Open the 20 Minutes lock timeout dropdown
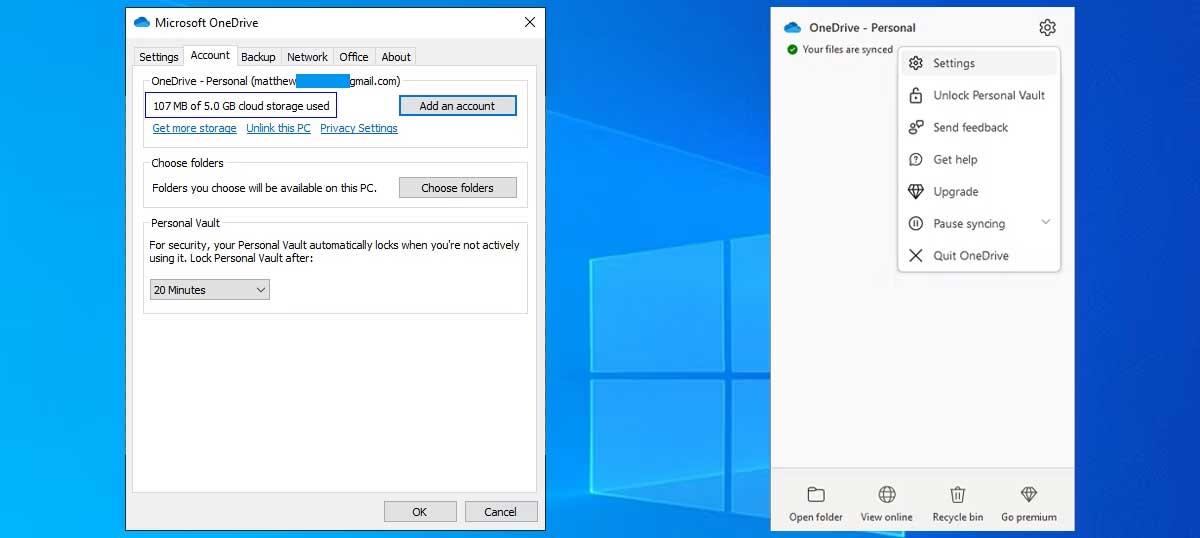The width and height of the screenshot is (1200, 538). point(210,290)
